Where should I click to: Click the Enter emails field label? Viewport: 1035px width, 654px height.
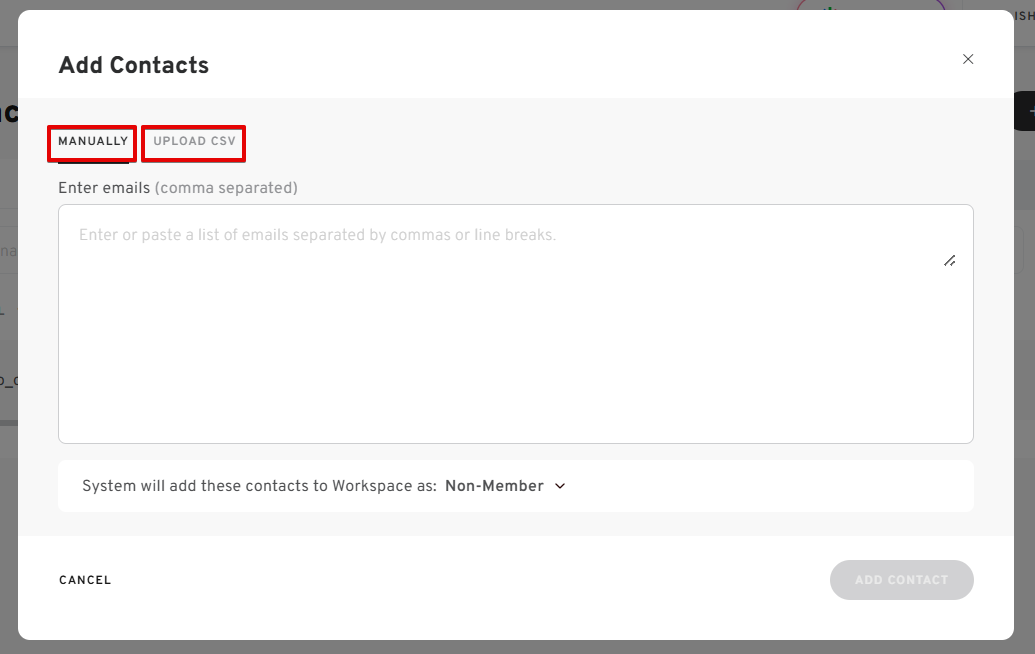point(104,188)
